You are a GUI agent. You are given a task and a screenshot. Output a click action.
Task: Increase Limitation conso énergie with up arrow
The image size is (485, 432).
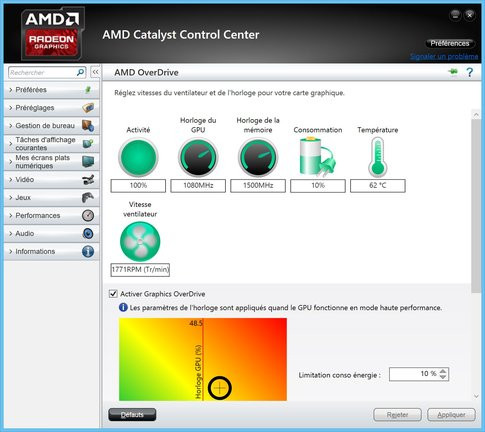[x=443, y=371]
